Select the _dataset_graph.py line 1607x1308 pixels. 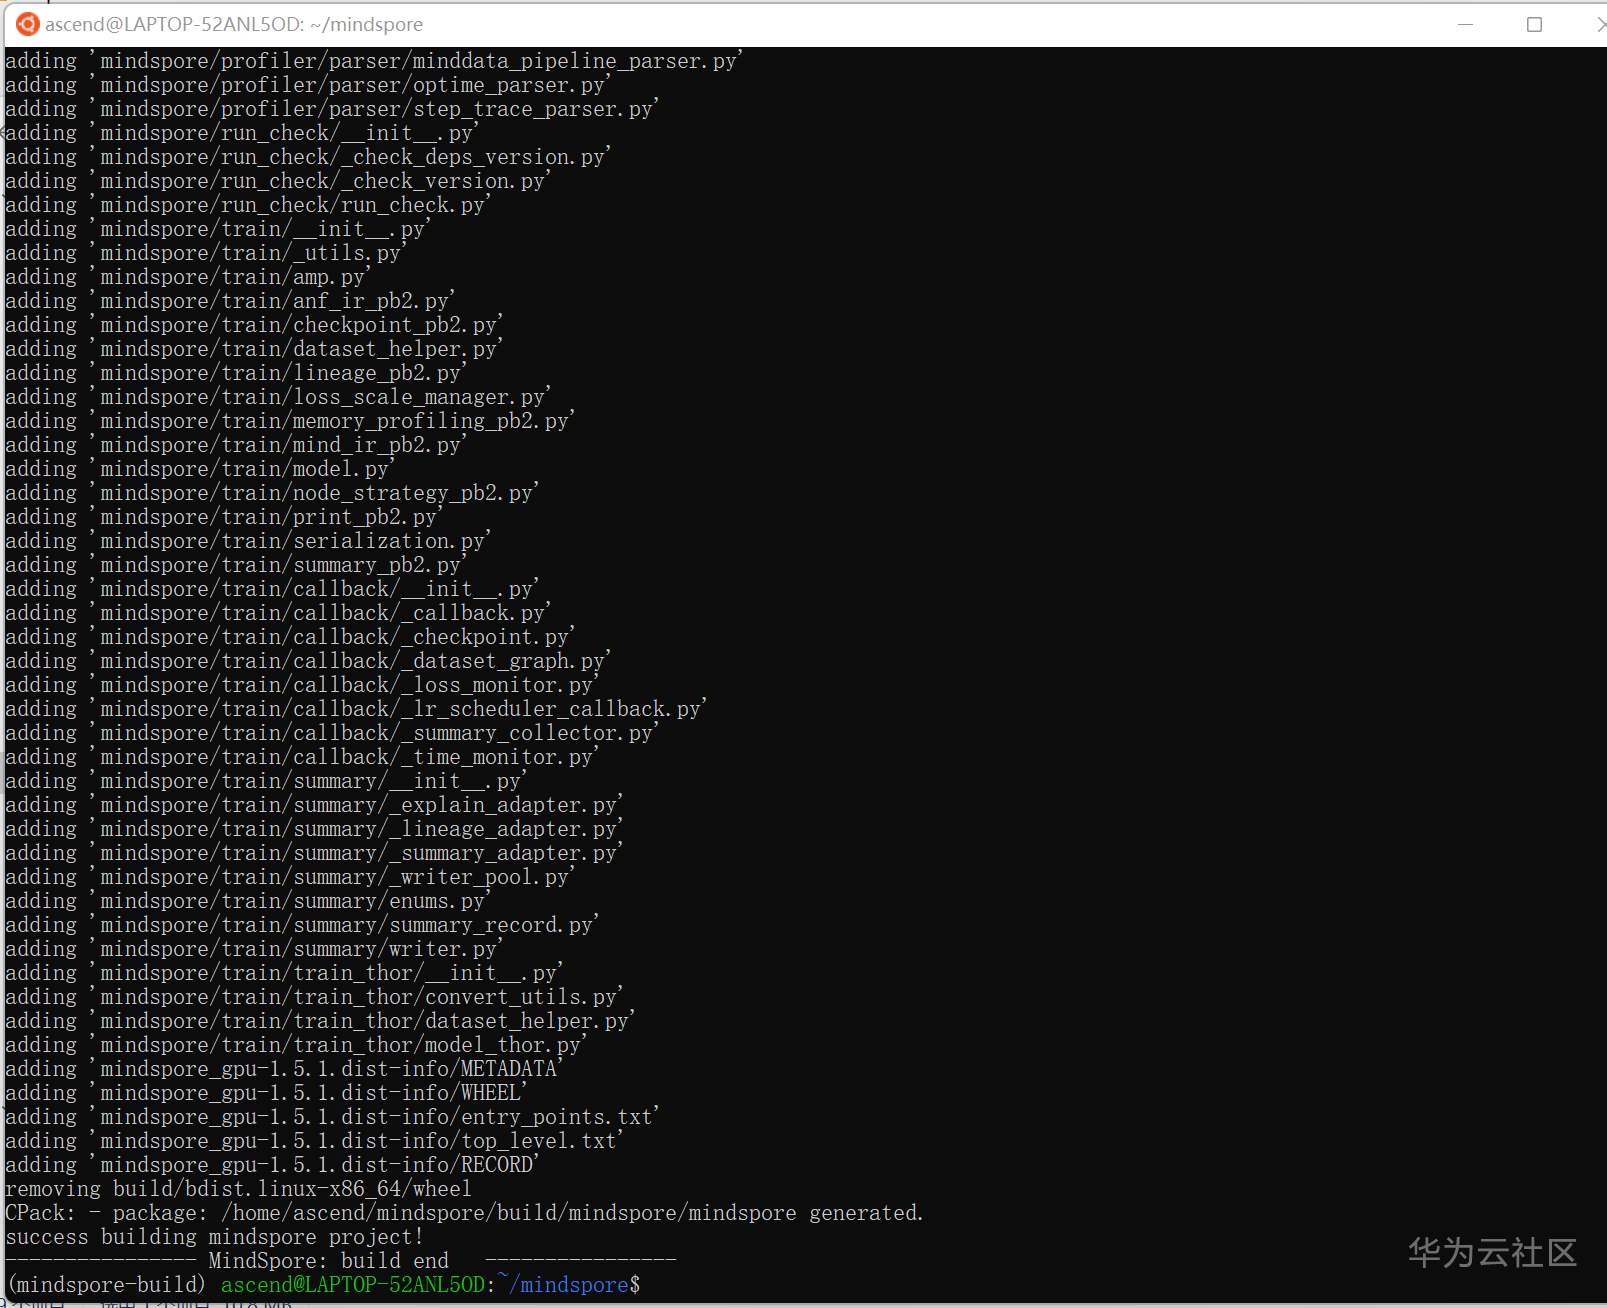point(308,661)
